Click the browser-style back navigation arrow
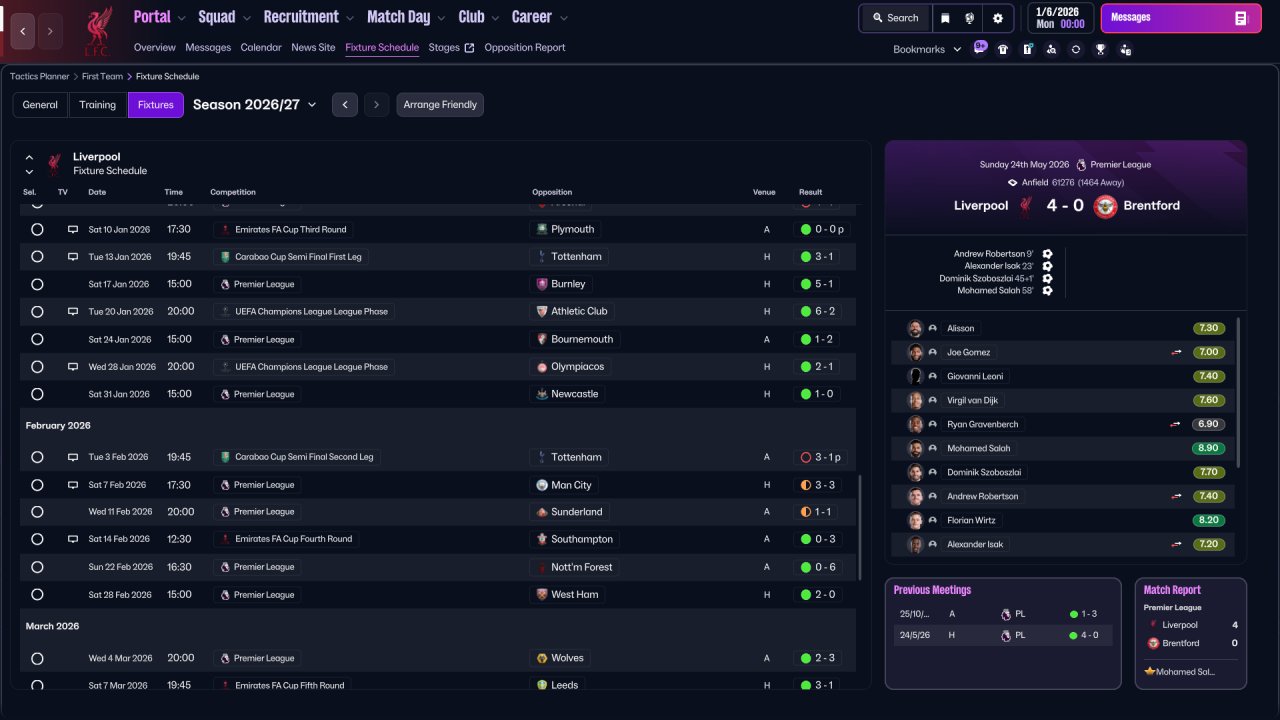The image size is (1280, 720). tap(23, 31)
